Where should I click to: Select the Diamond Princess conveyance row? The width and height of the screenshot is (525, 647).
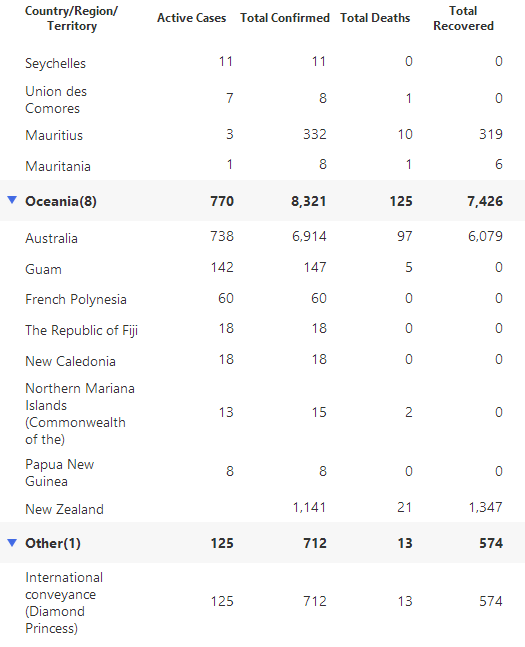click(262, 602)
